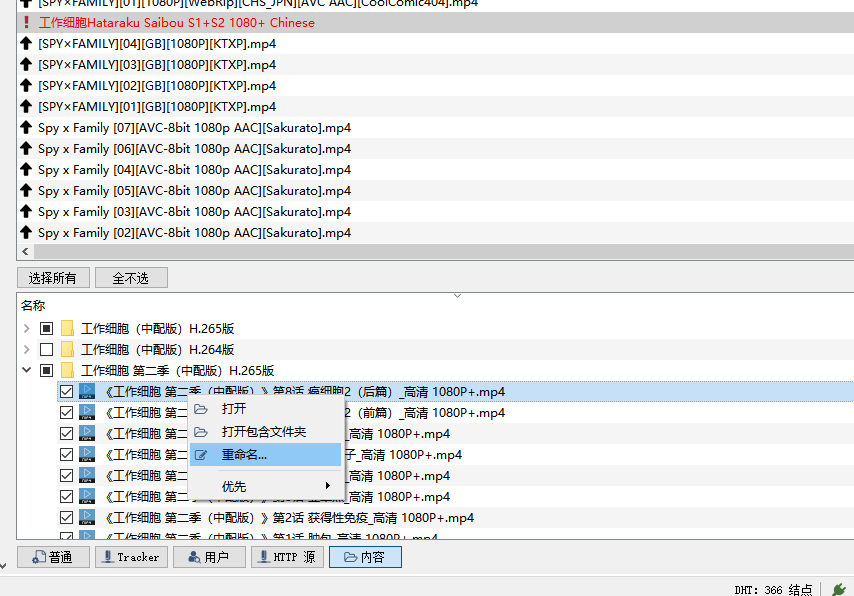This screenshot has width=854, height=596.
Task: Uncheck the 第8话 癌细胞2（后篇）file checkbox
Action: [66, 391]
